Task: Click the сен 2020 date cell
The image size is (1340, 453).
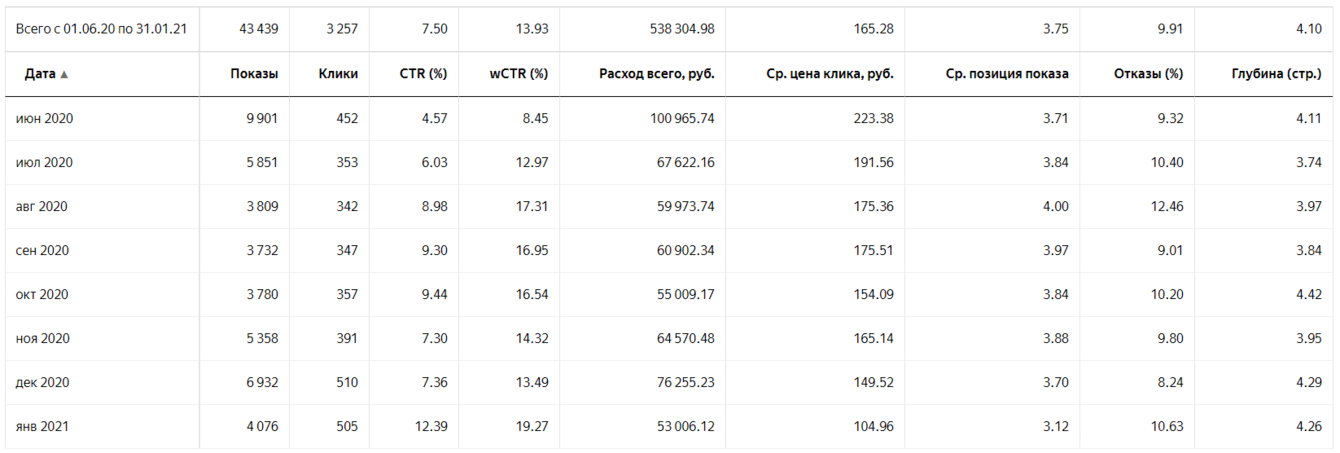Action: [x=42, y=251]
